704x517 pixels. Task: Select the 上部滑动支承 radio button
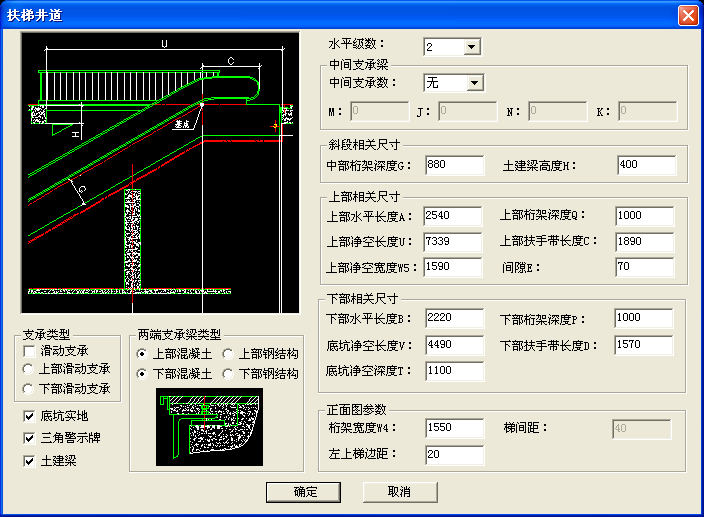click(29, 370)
